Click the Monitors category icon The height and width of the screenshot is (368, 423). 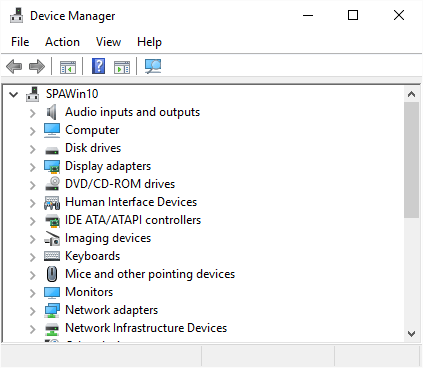point(52,292)
